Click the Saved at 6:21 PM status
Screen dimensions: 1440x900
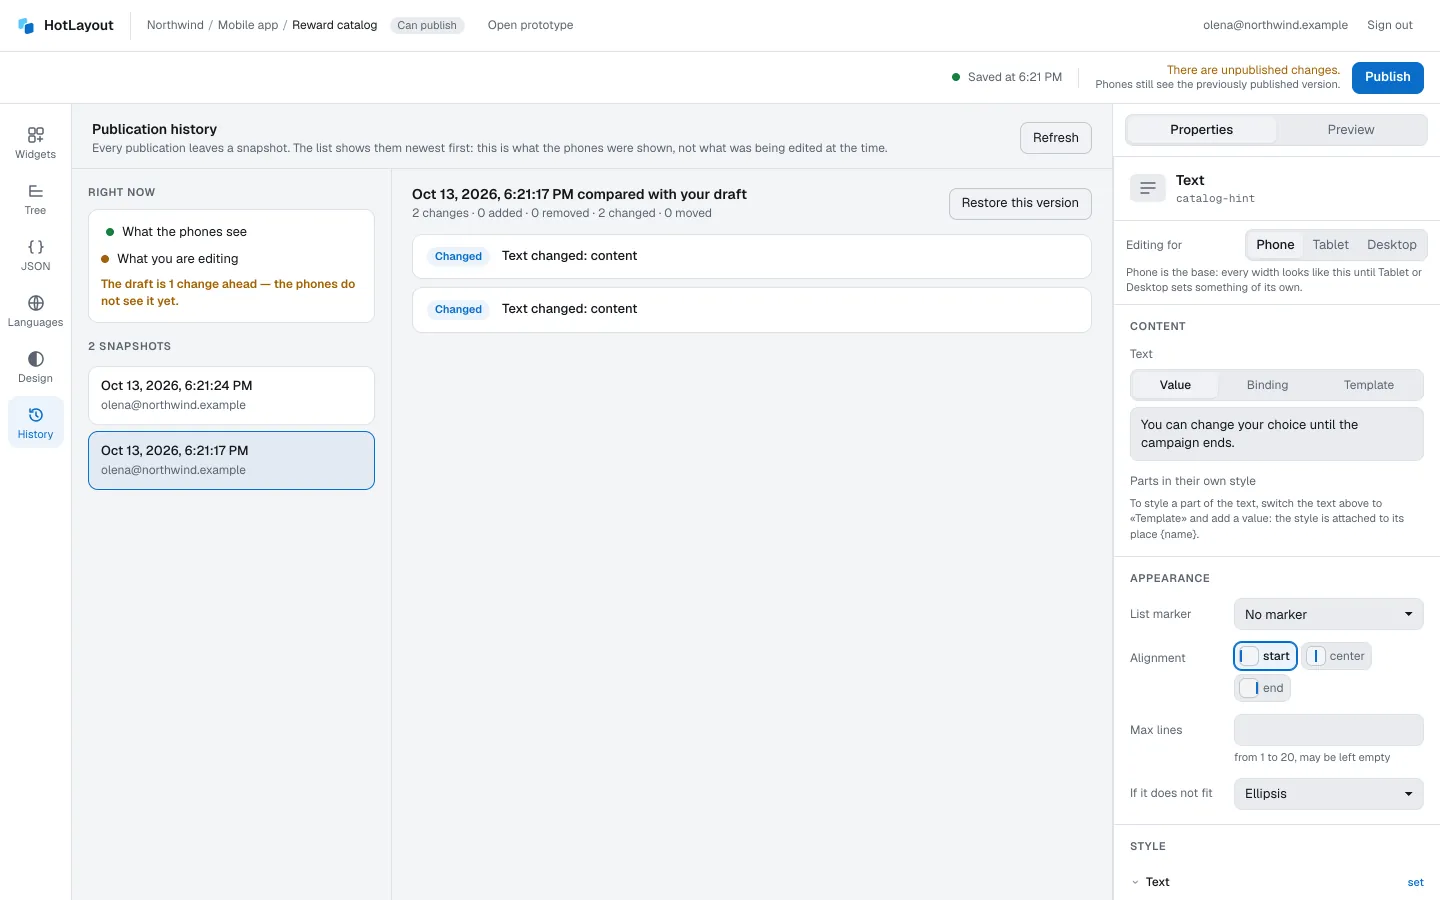click(1007, 77)
